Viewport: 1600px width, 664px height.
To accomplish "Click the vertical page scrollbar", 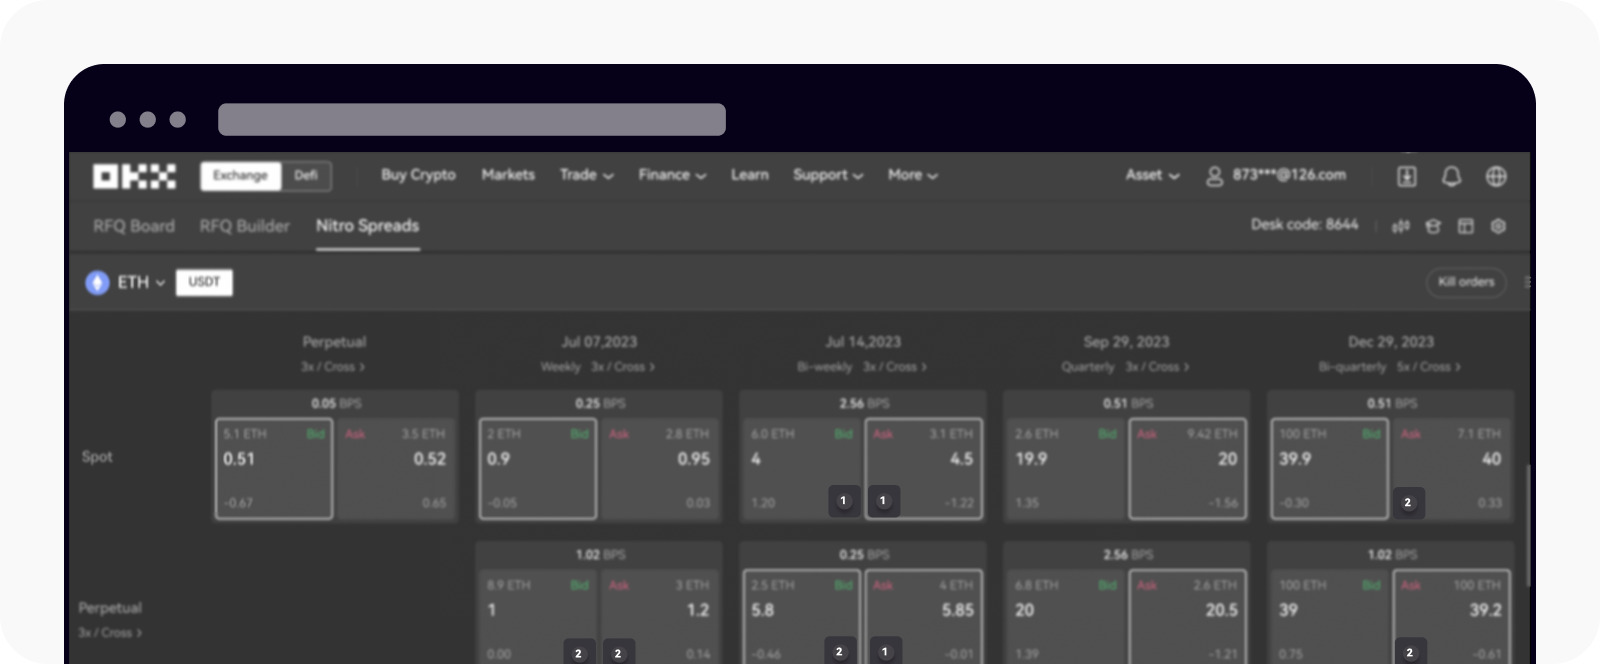I will pyautogui.click(x=1527, y=527).
